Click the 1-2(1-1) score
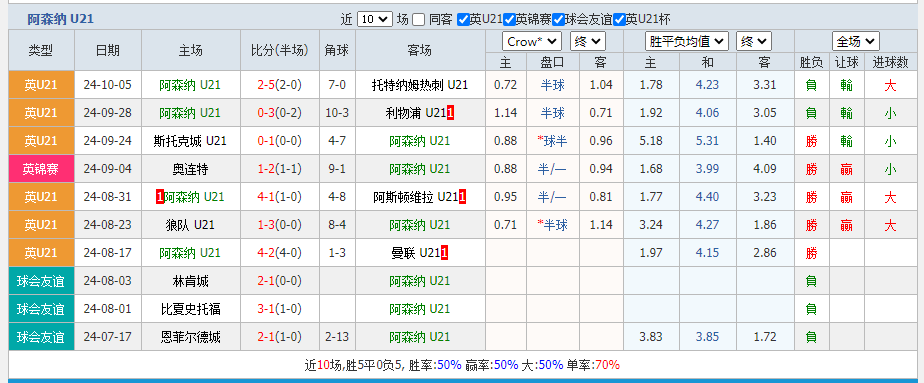The height and width of the screenshot is (383, 924). pos(279,169)
